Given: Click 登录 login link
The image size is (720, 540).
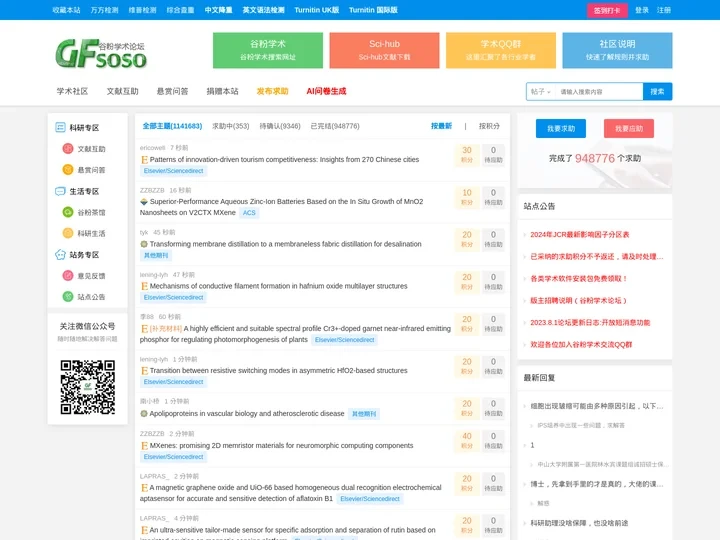Looking at the screenshot, I should pyautogui.click(x=642, y=10).
